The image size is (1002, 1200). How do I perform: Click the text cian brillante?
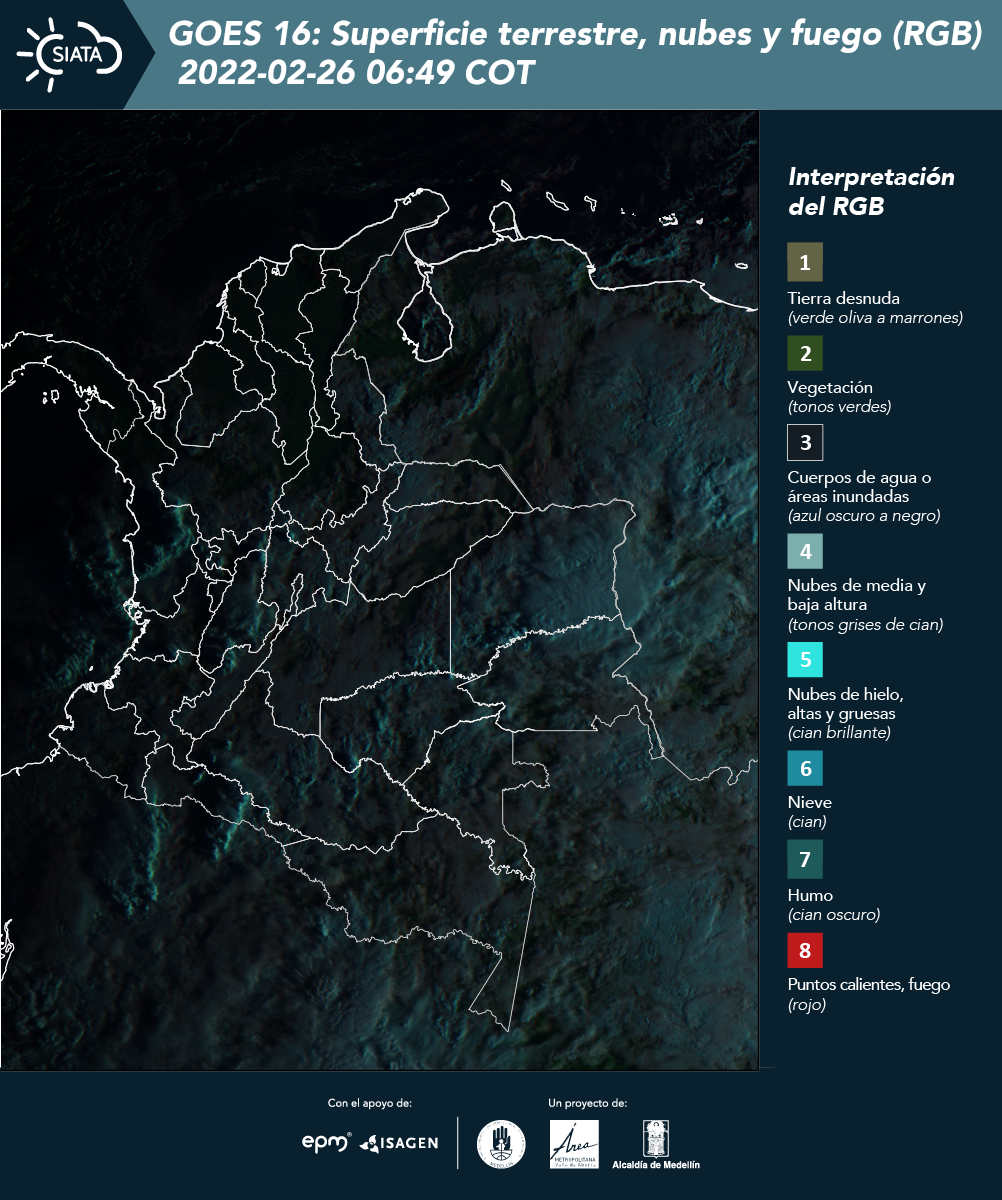point(839,733)
